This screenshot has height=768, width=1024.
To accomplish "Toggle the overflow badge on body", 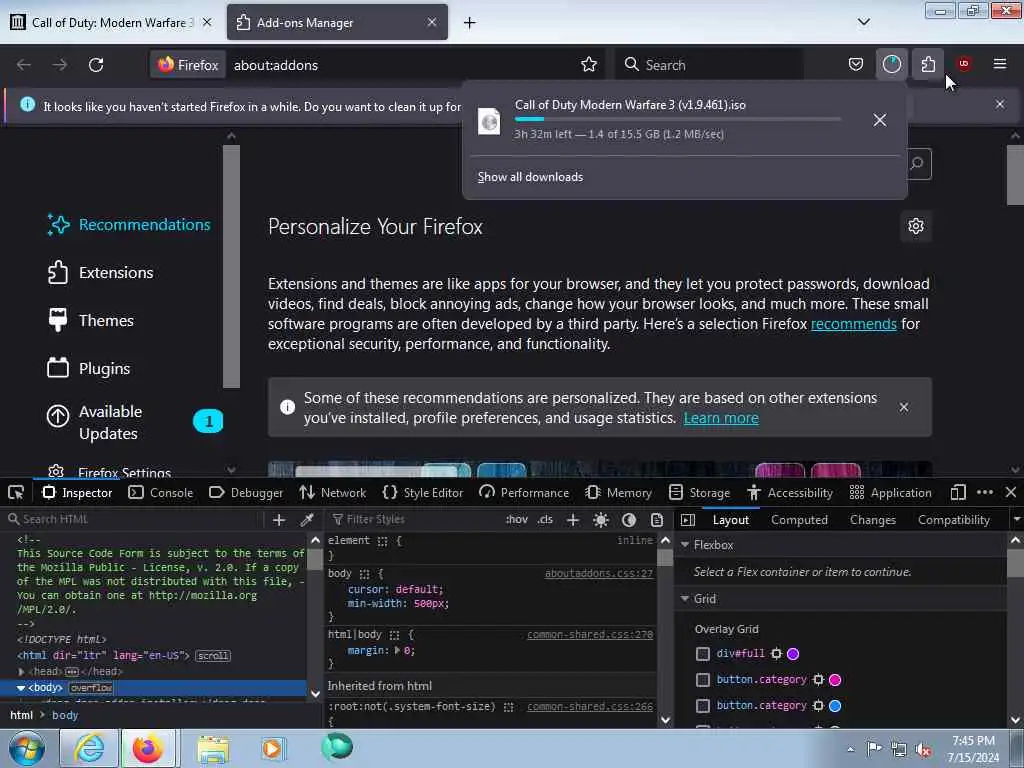I will point(91,688).
